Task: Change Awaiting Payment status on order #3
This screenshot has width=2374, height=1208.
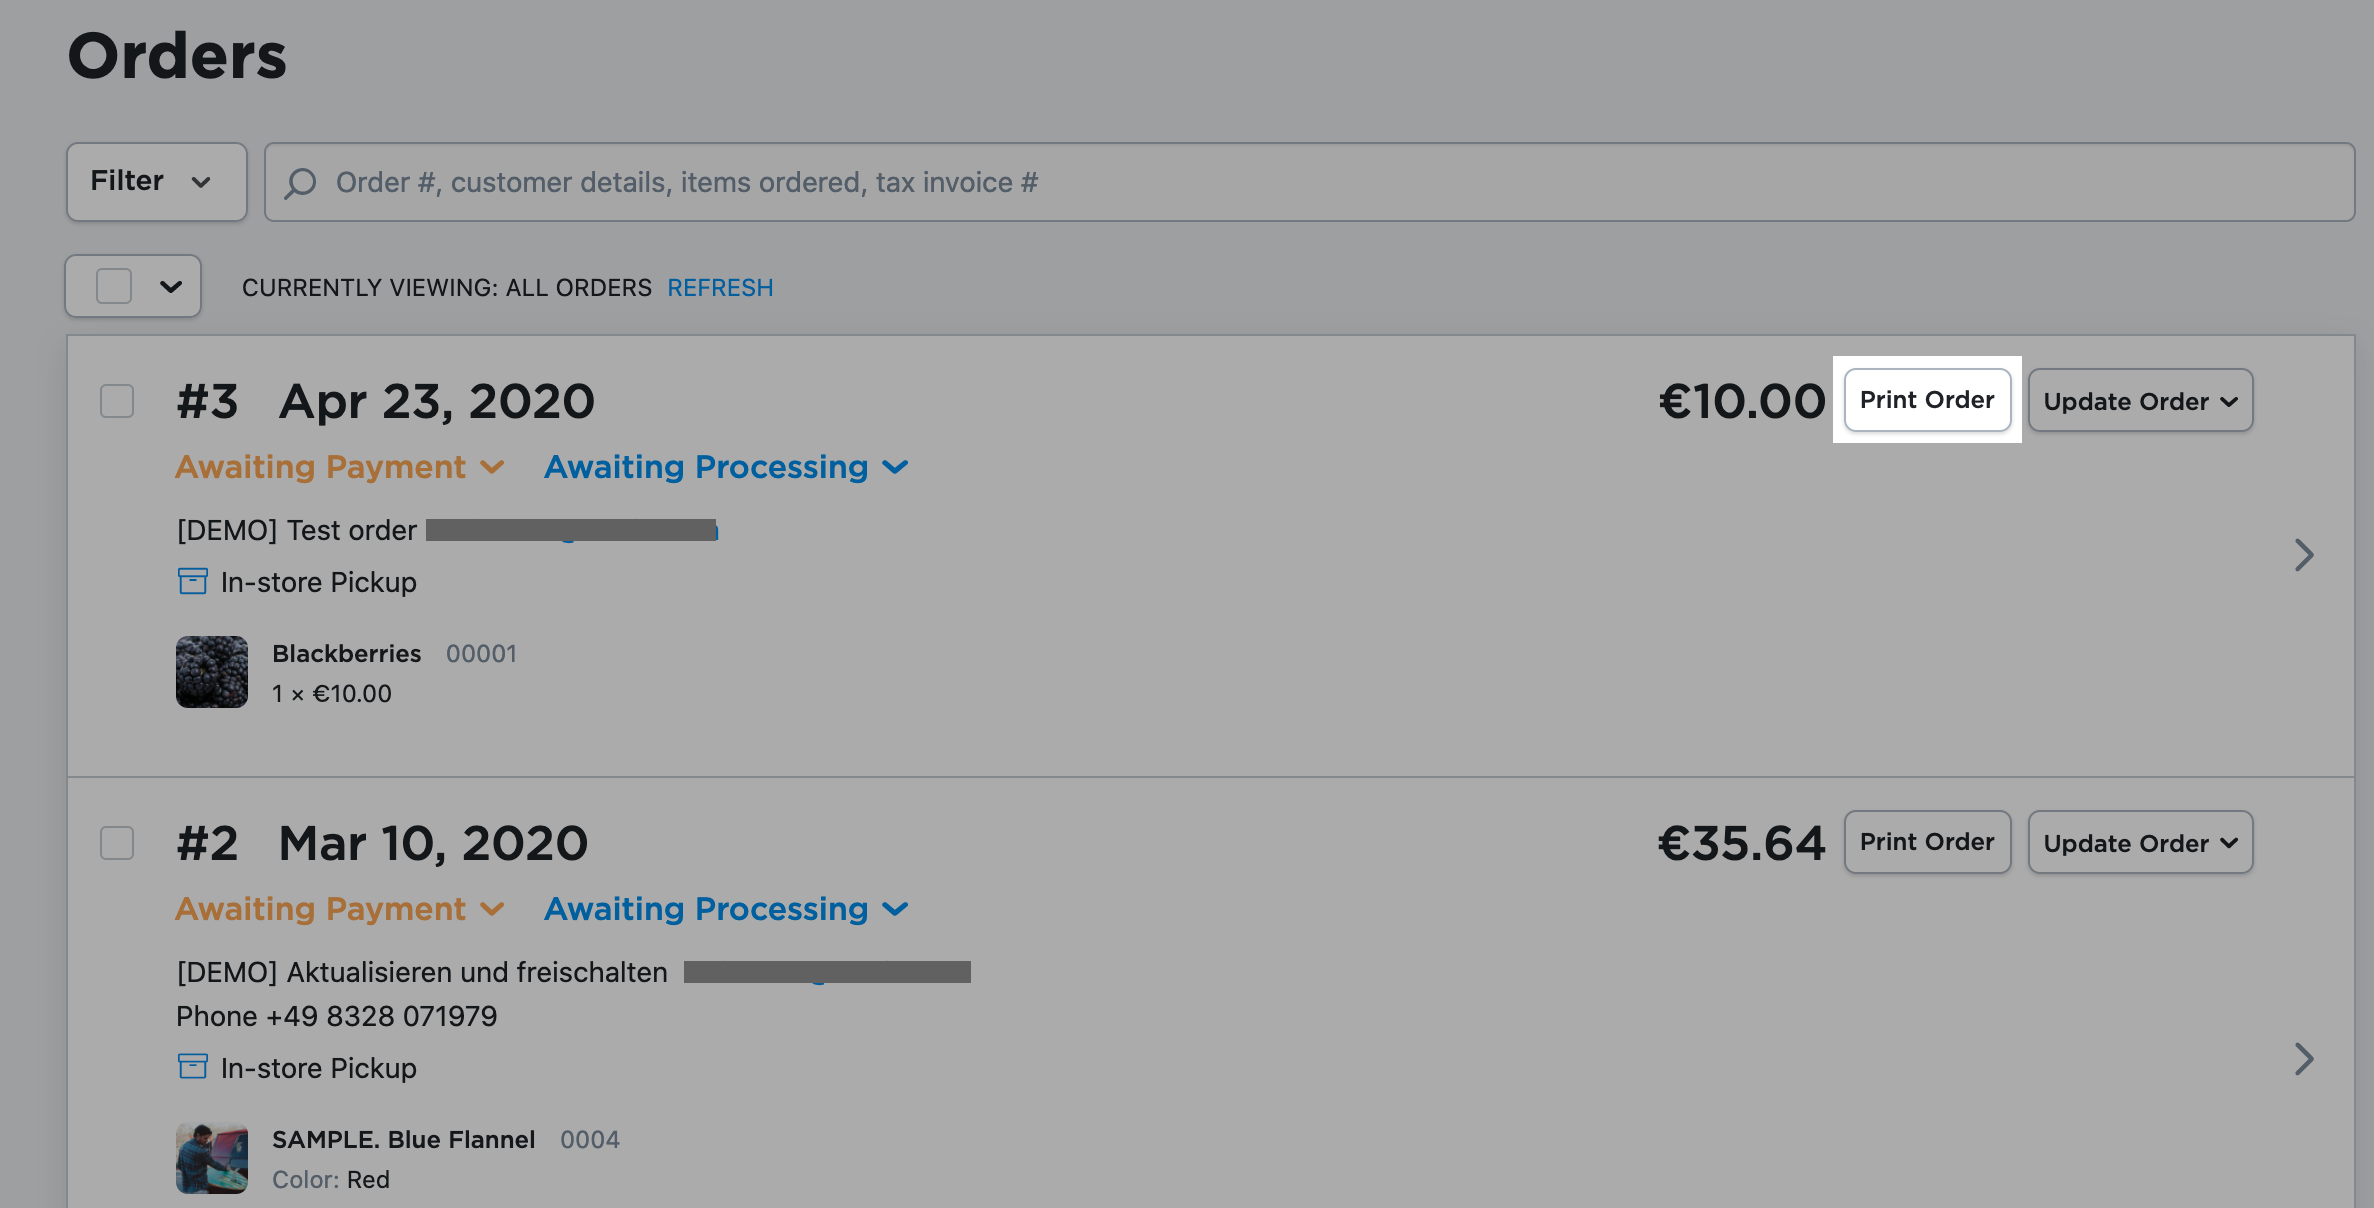Action: coord(340,467)
